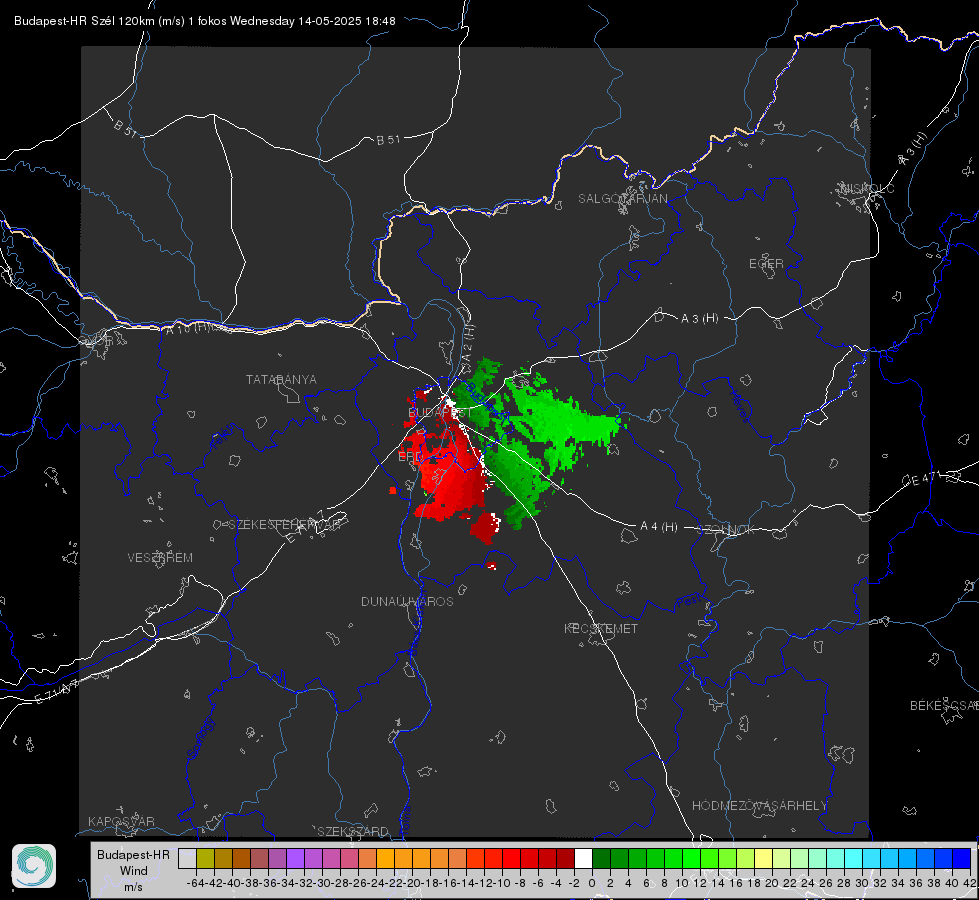
Task: Click the 'A 2 (H)' road label
Action: click(x=468, y=344)
